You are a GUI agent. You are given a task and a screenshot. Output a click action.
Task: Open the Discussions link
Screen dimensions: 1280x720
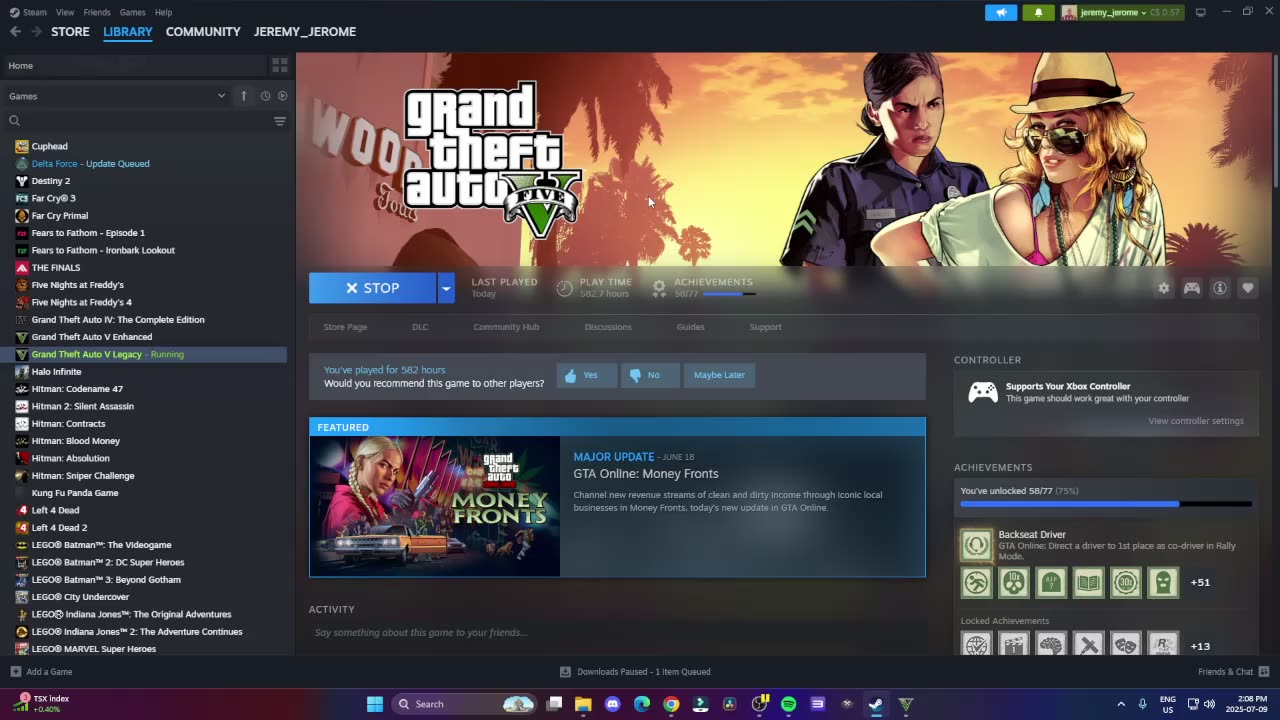pos(608,327)
